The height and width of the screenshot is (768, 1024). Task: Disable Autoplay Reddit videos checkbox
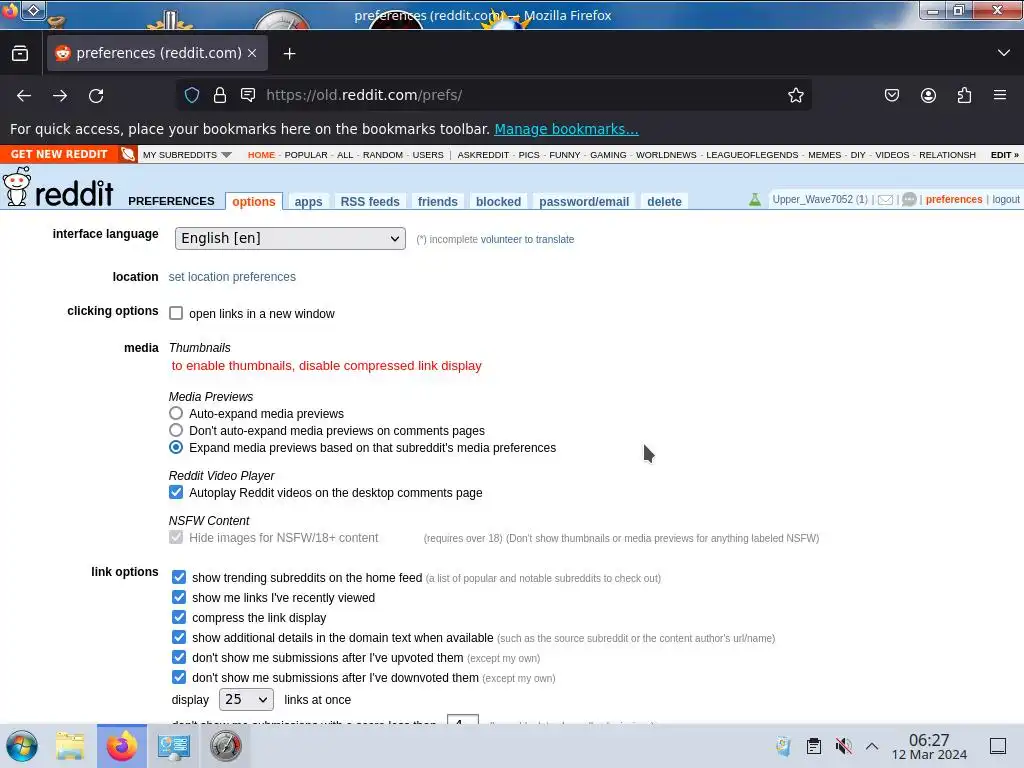pos(176,492)
